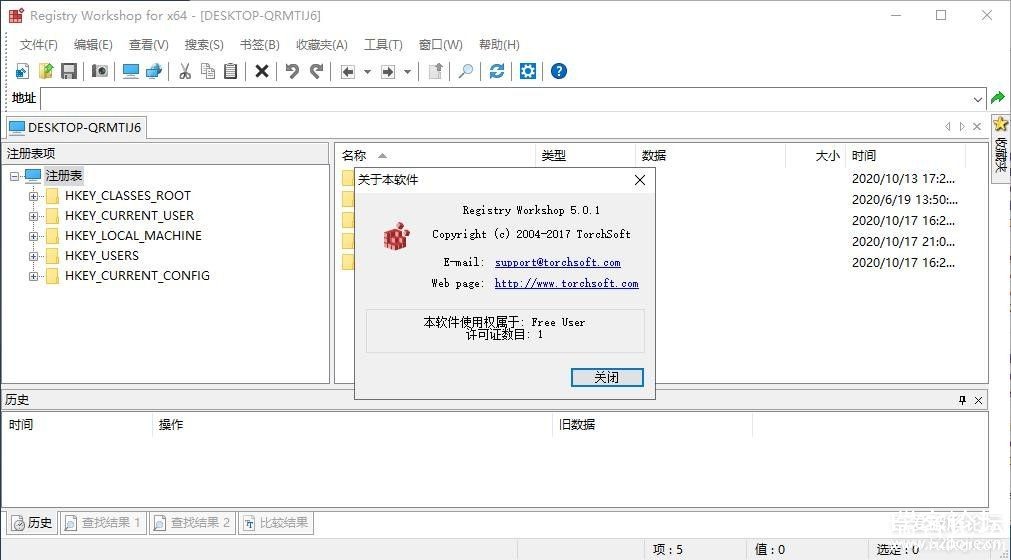1011x560 pixels.
Task: Open the http://www.torchsoft.com link
Action: point(566,284)
